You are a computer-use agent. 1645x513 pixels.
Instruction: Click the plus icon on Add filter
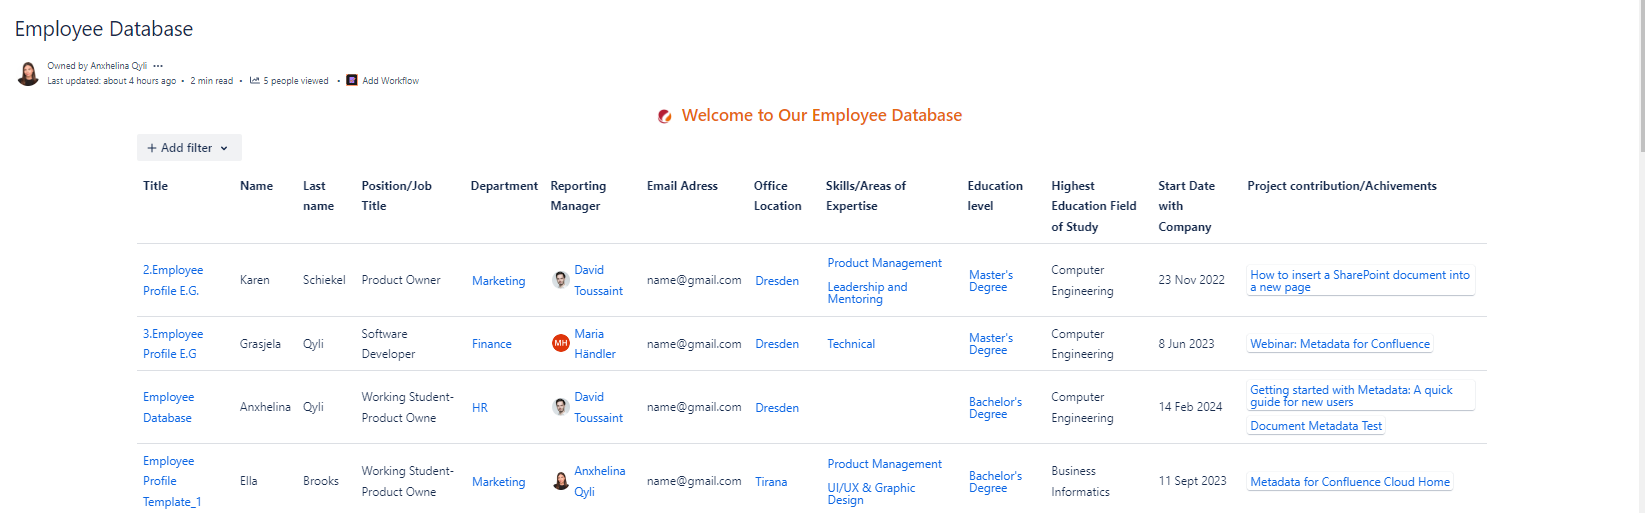coord(152,148)
